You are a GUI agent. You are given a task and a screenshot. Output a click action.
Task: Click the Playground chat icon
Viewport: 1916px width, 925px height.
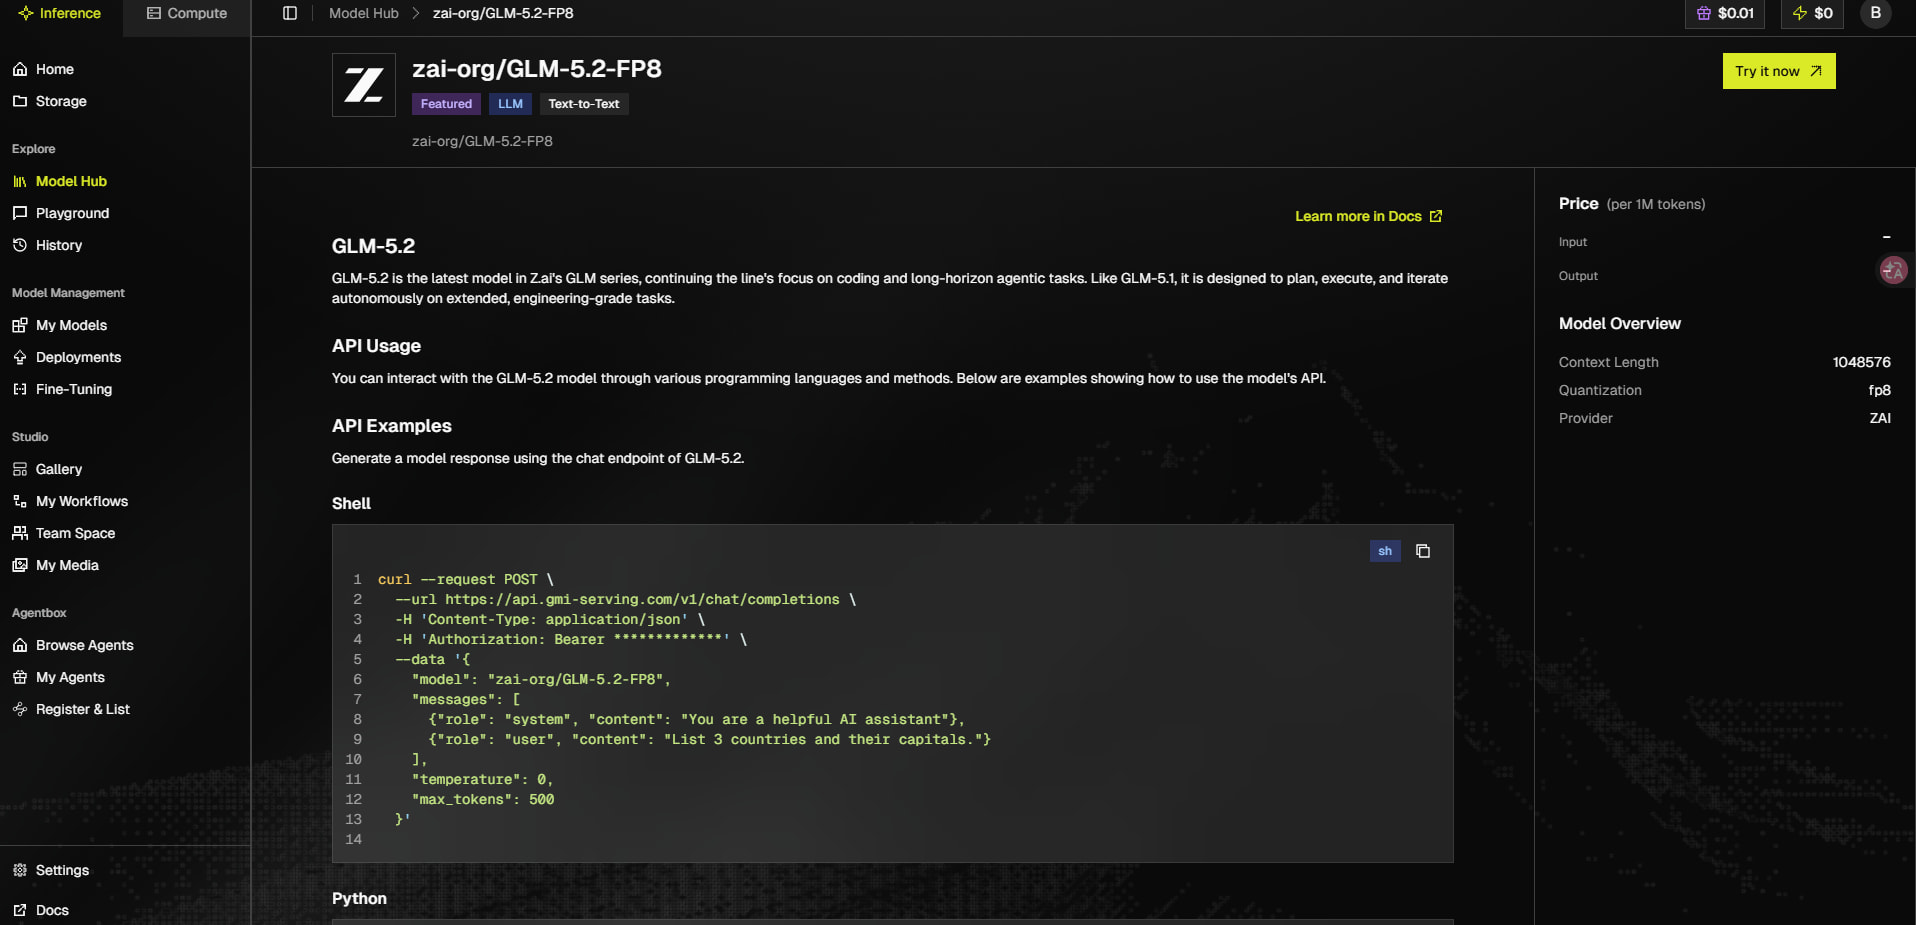(20, 213)
